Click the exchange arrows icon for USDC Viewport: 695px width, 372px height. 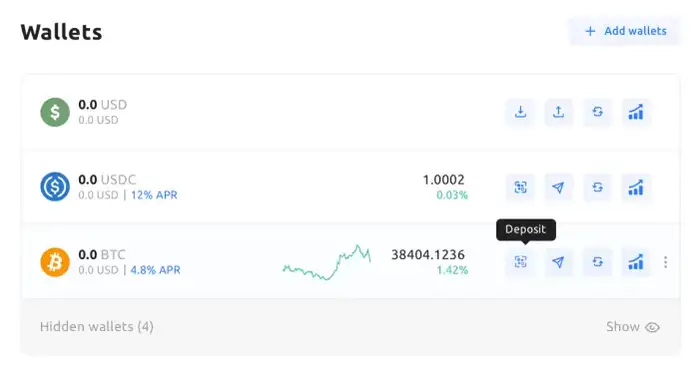click(x=597, y=187)
